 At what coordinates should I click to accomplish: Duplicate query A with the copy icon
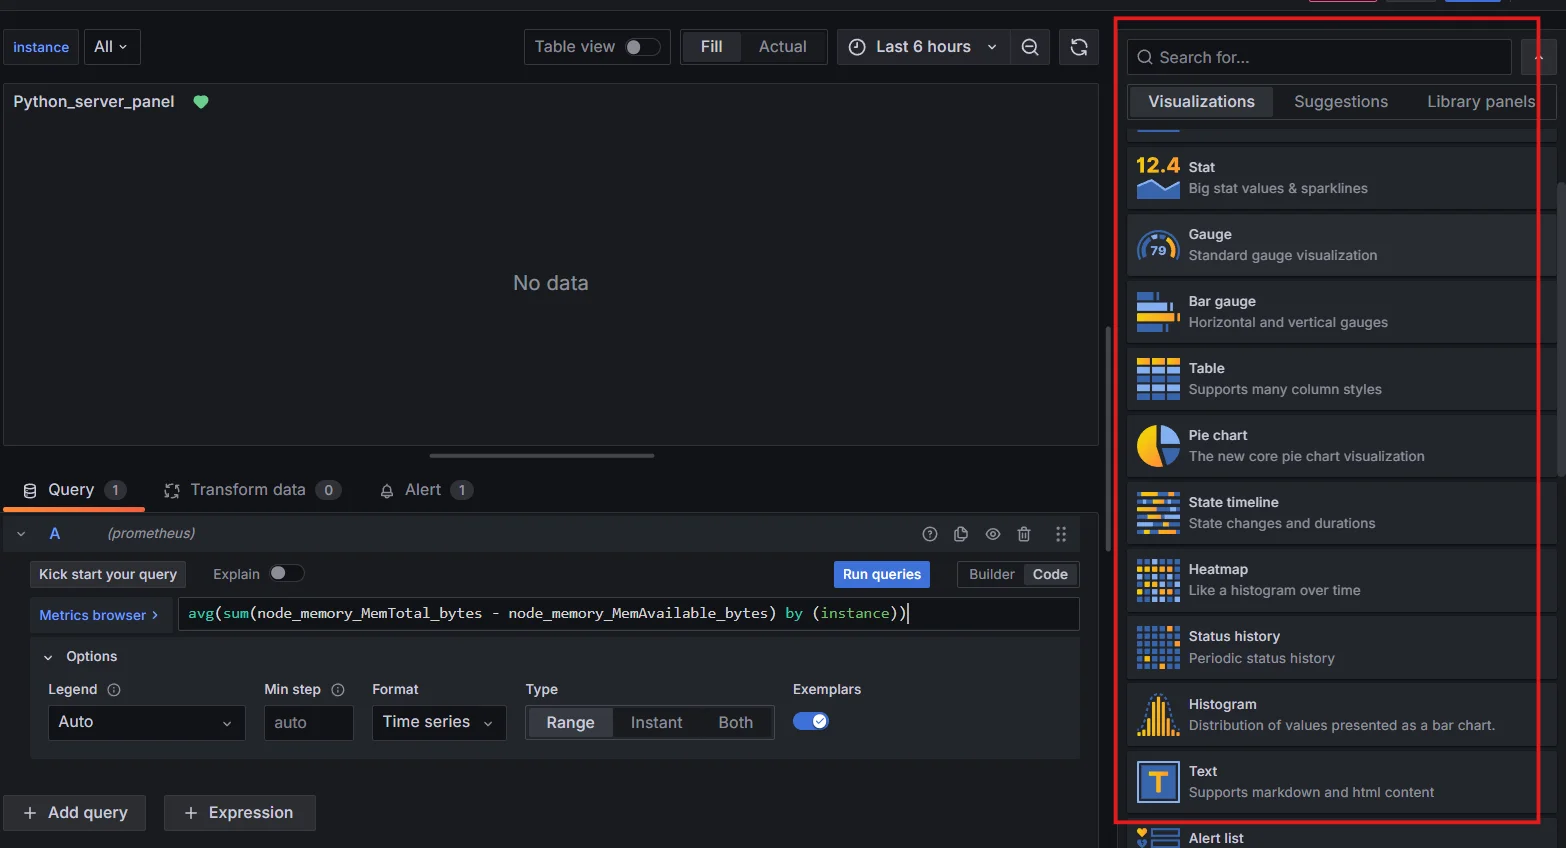pyautogui.click(x=961, y=534)
